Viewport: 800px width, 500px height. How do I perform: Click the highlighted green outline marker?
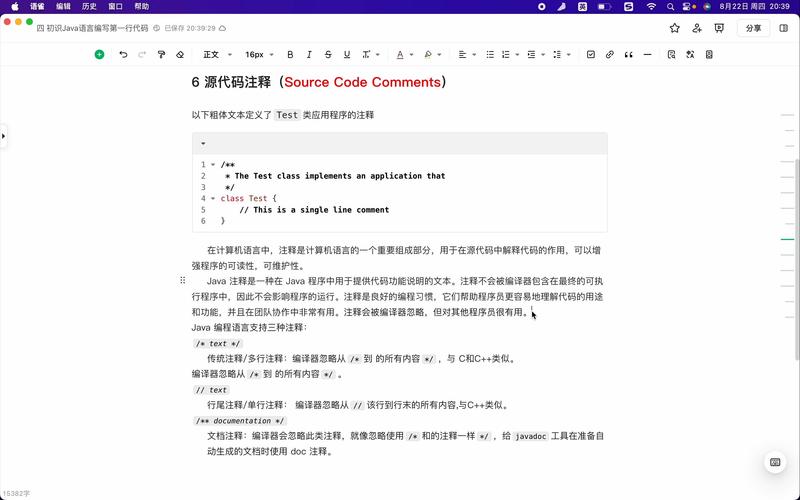[787, 239]
